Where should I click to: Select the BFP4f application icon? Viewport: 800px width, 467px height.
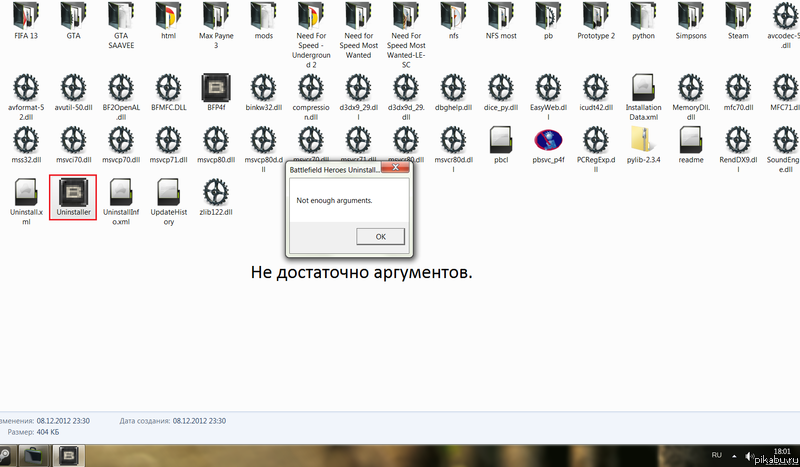point(216,92)
